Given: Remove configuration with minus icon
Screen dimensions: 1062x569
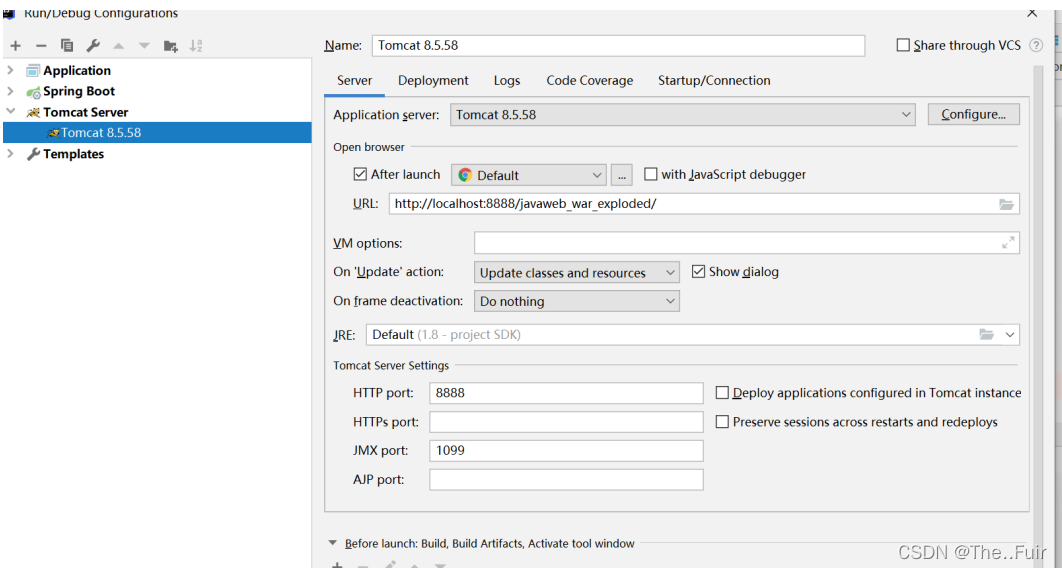Looking at the screenshot, I should 41,46.
